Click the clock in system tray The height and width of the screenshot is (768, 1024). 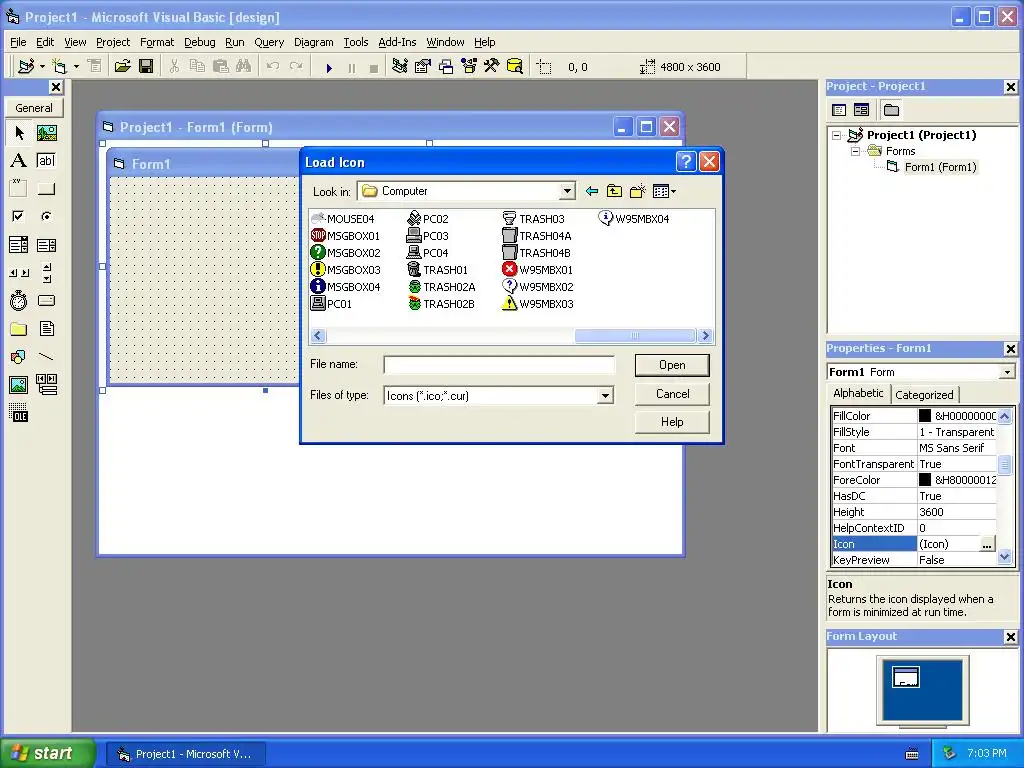pos(986,753)
